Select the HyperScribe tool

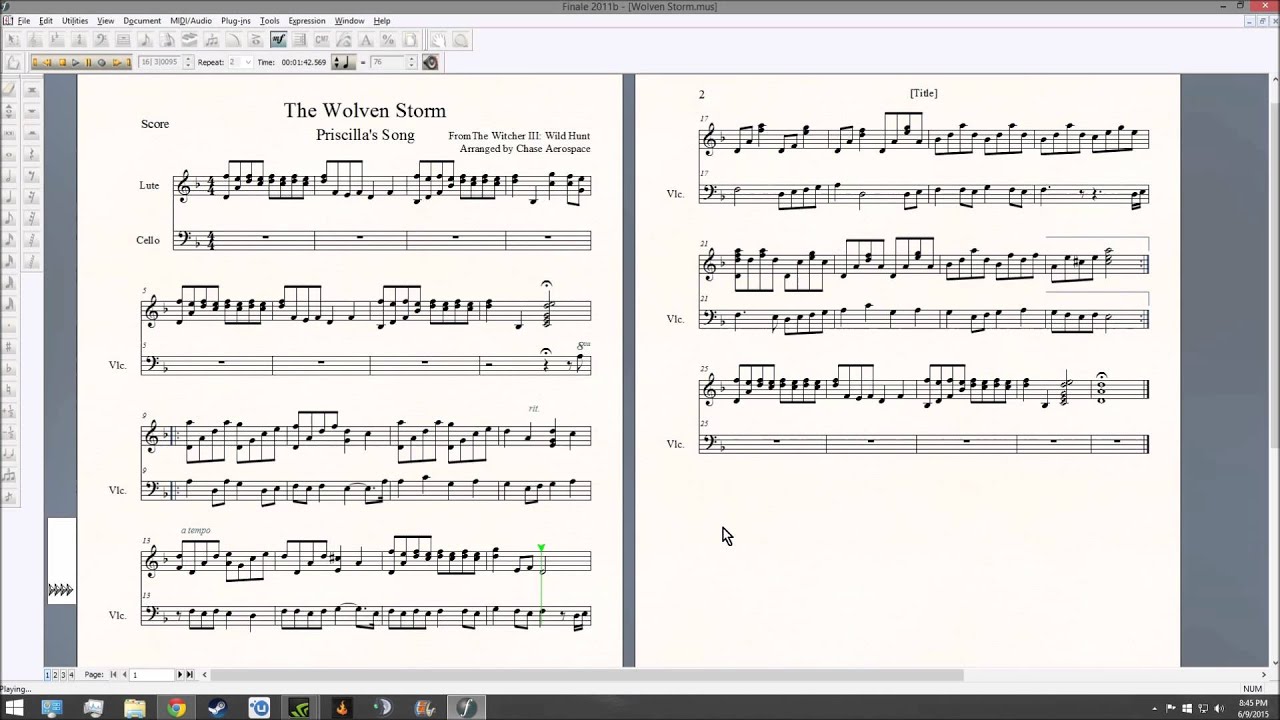pyautogui.click(x=189, y=40)
